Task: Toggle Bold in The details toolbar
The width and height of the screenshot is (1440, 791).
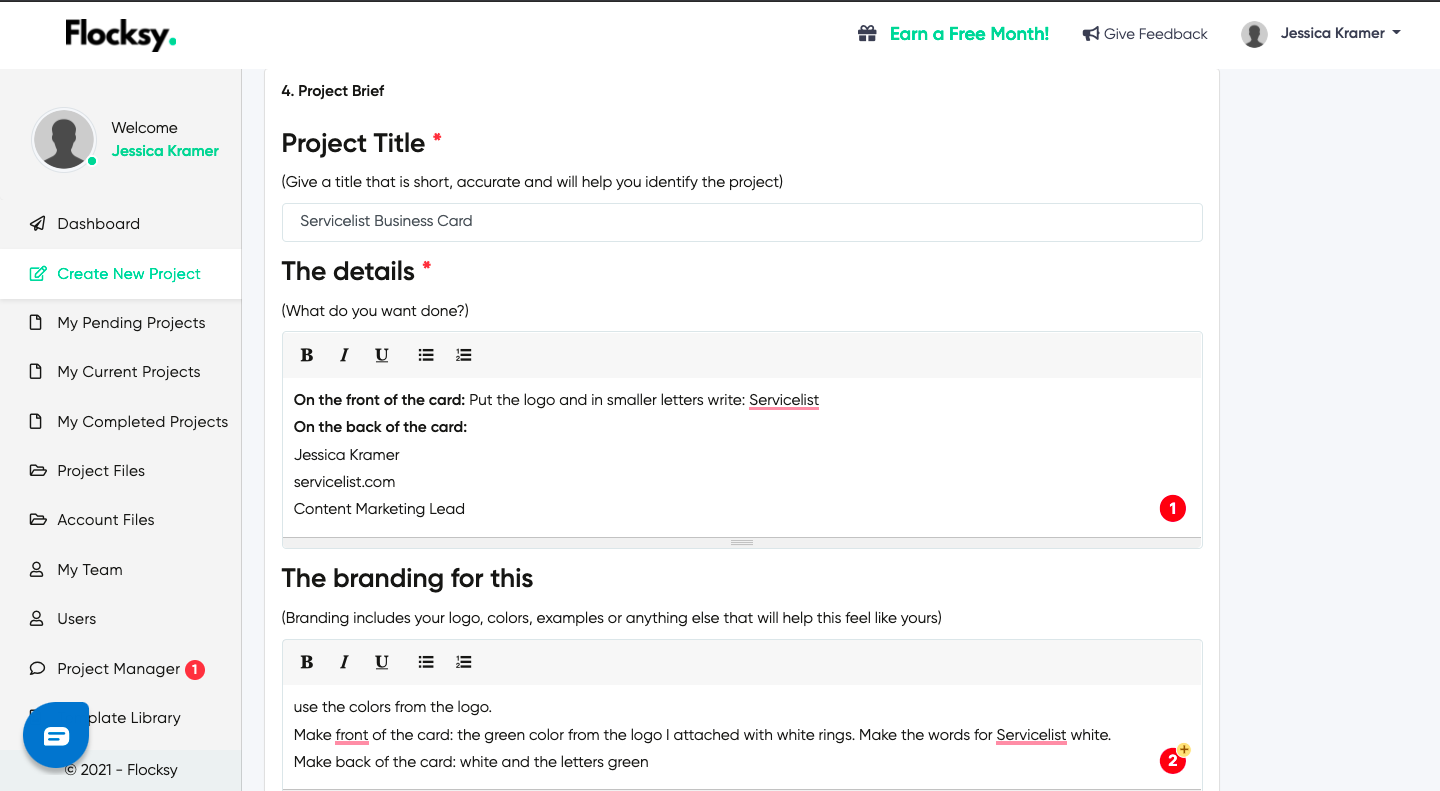Action: [307, 355]
